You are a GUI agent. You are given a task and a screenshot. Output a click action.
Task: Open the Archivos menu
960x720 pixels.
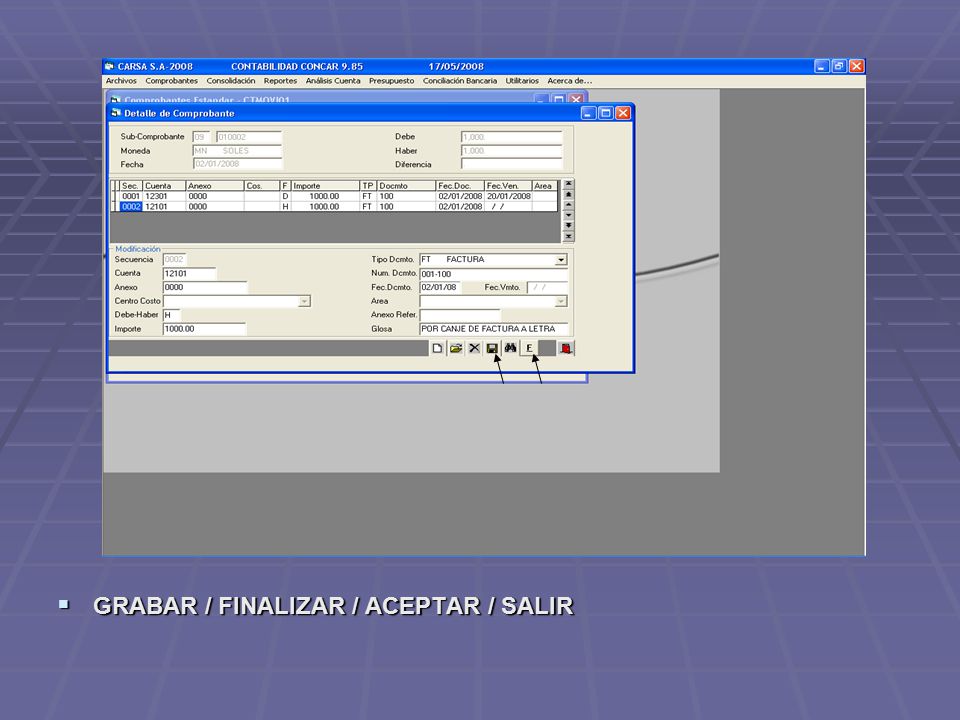click(121, 81)
